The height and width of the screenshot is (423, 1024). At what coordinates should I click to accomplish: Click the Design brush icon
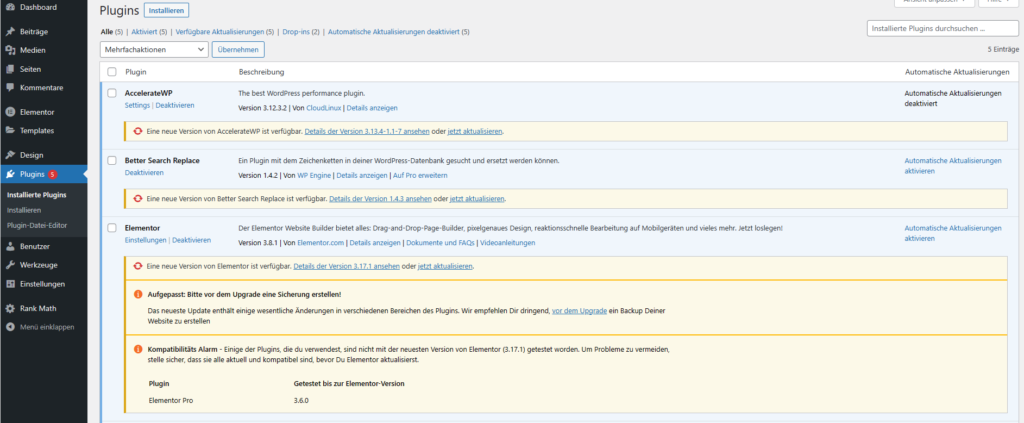[10, 155]
